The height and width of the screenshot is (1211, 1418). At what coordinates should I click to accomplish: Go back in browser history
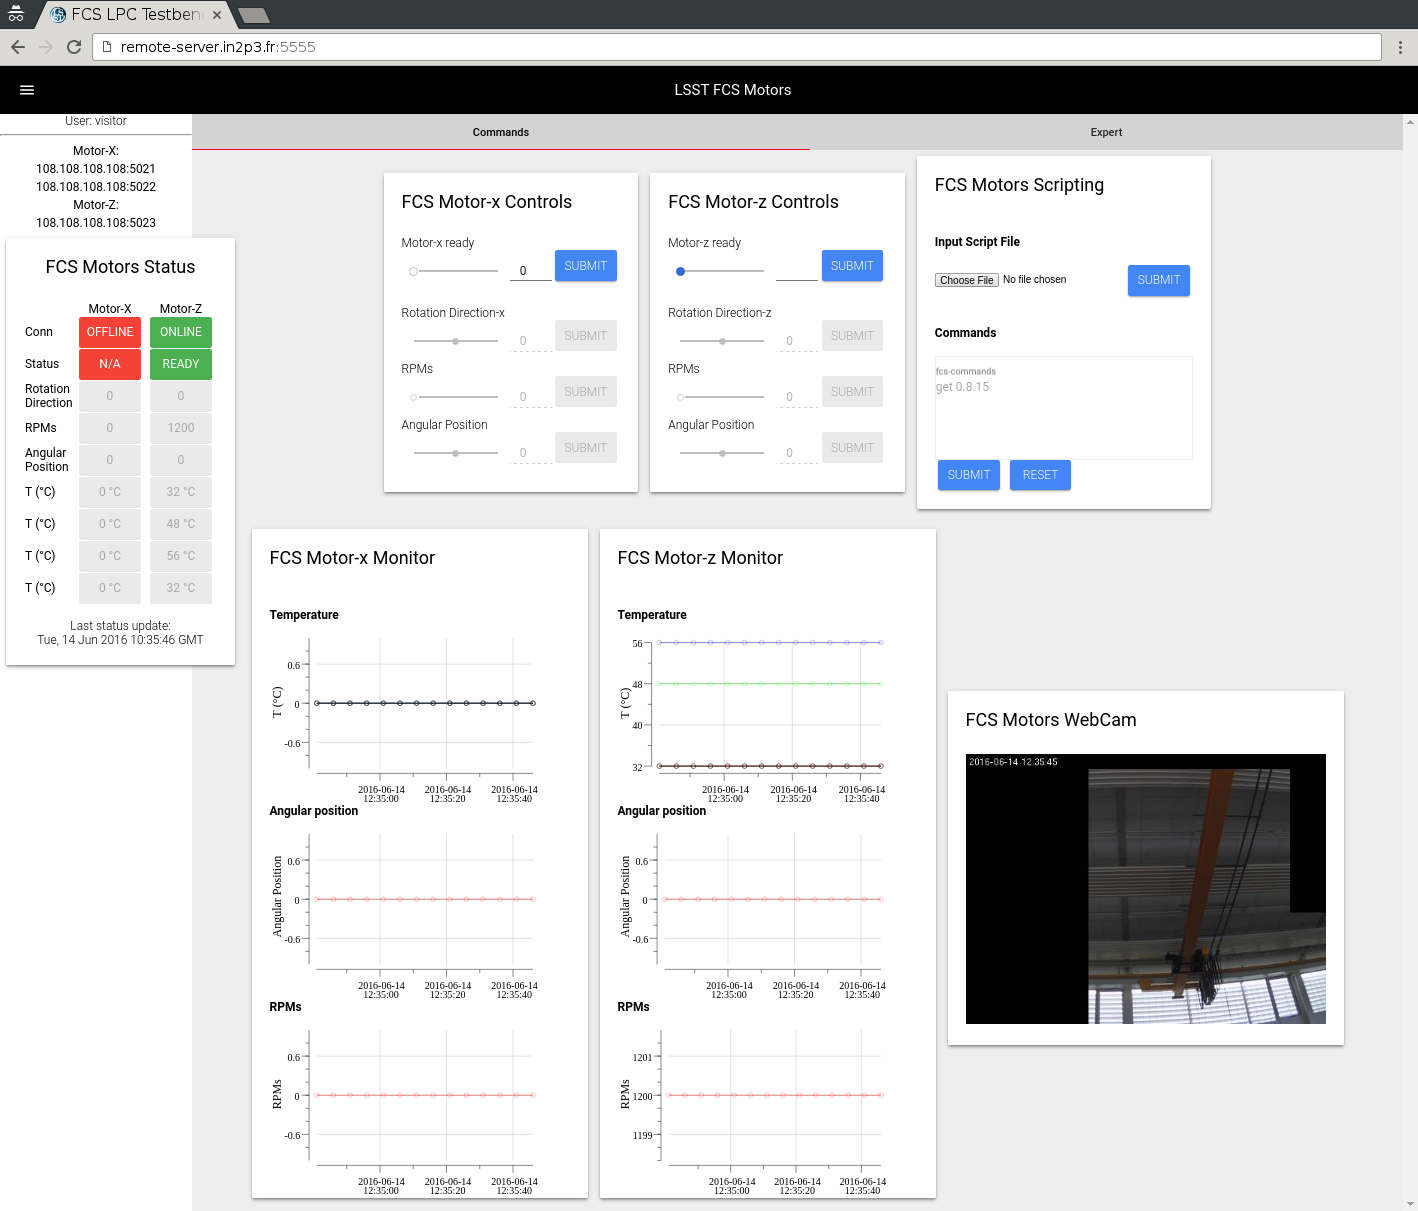(18, 47)
